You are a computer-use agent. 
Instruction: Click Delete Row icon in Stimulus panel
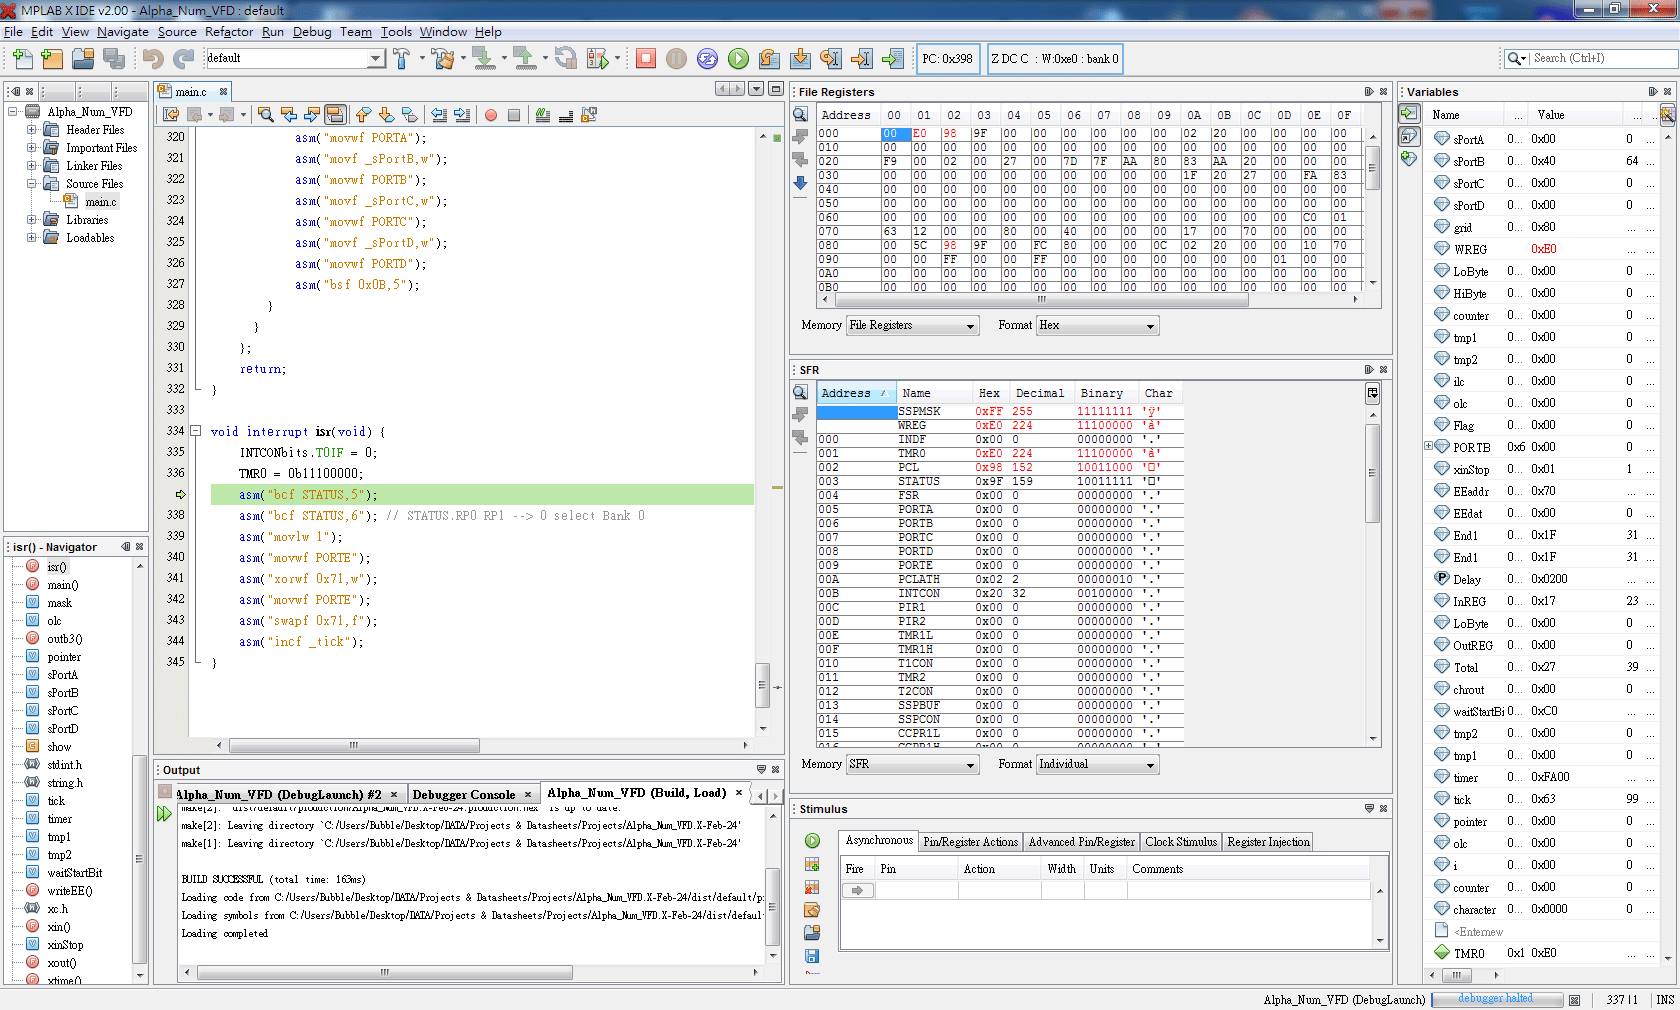pyautogui.click(x=812, y=887)
